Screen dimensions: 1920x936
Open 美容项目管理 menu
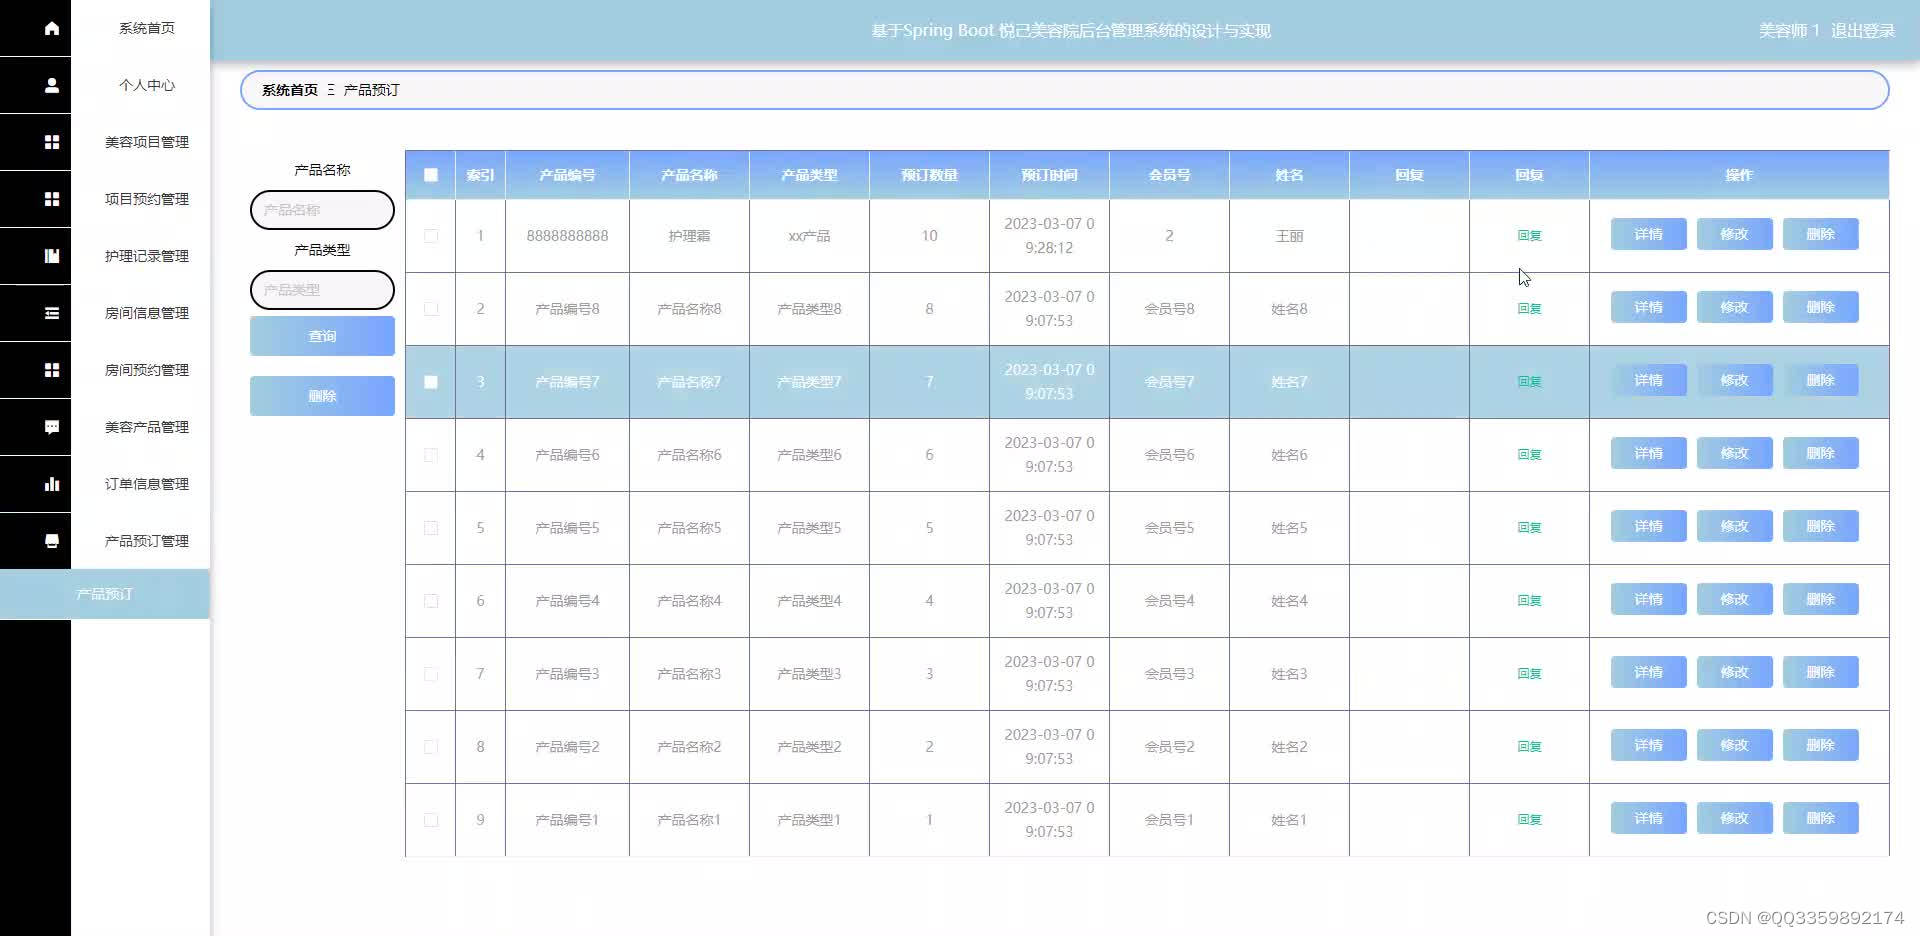click(147, 142)
